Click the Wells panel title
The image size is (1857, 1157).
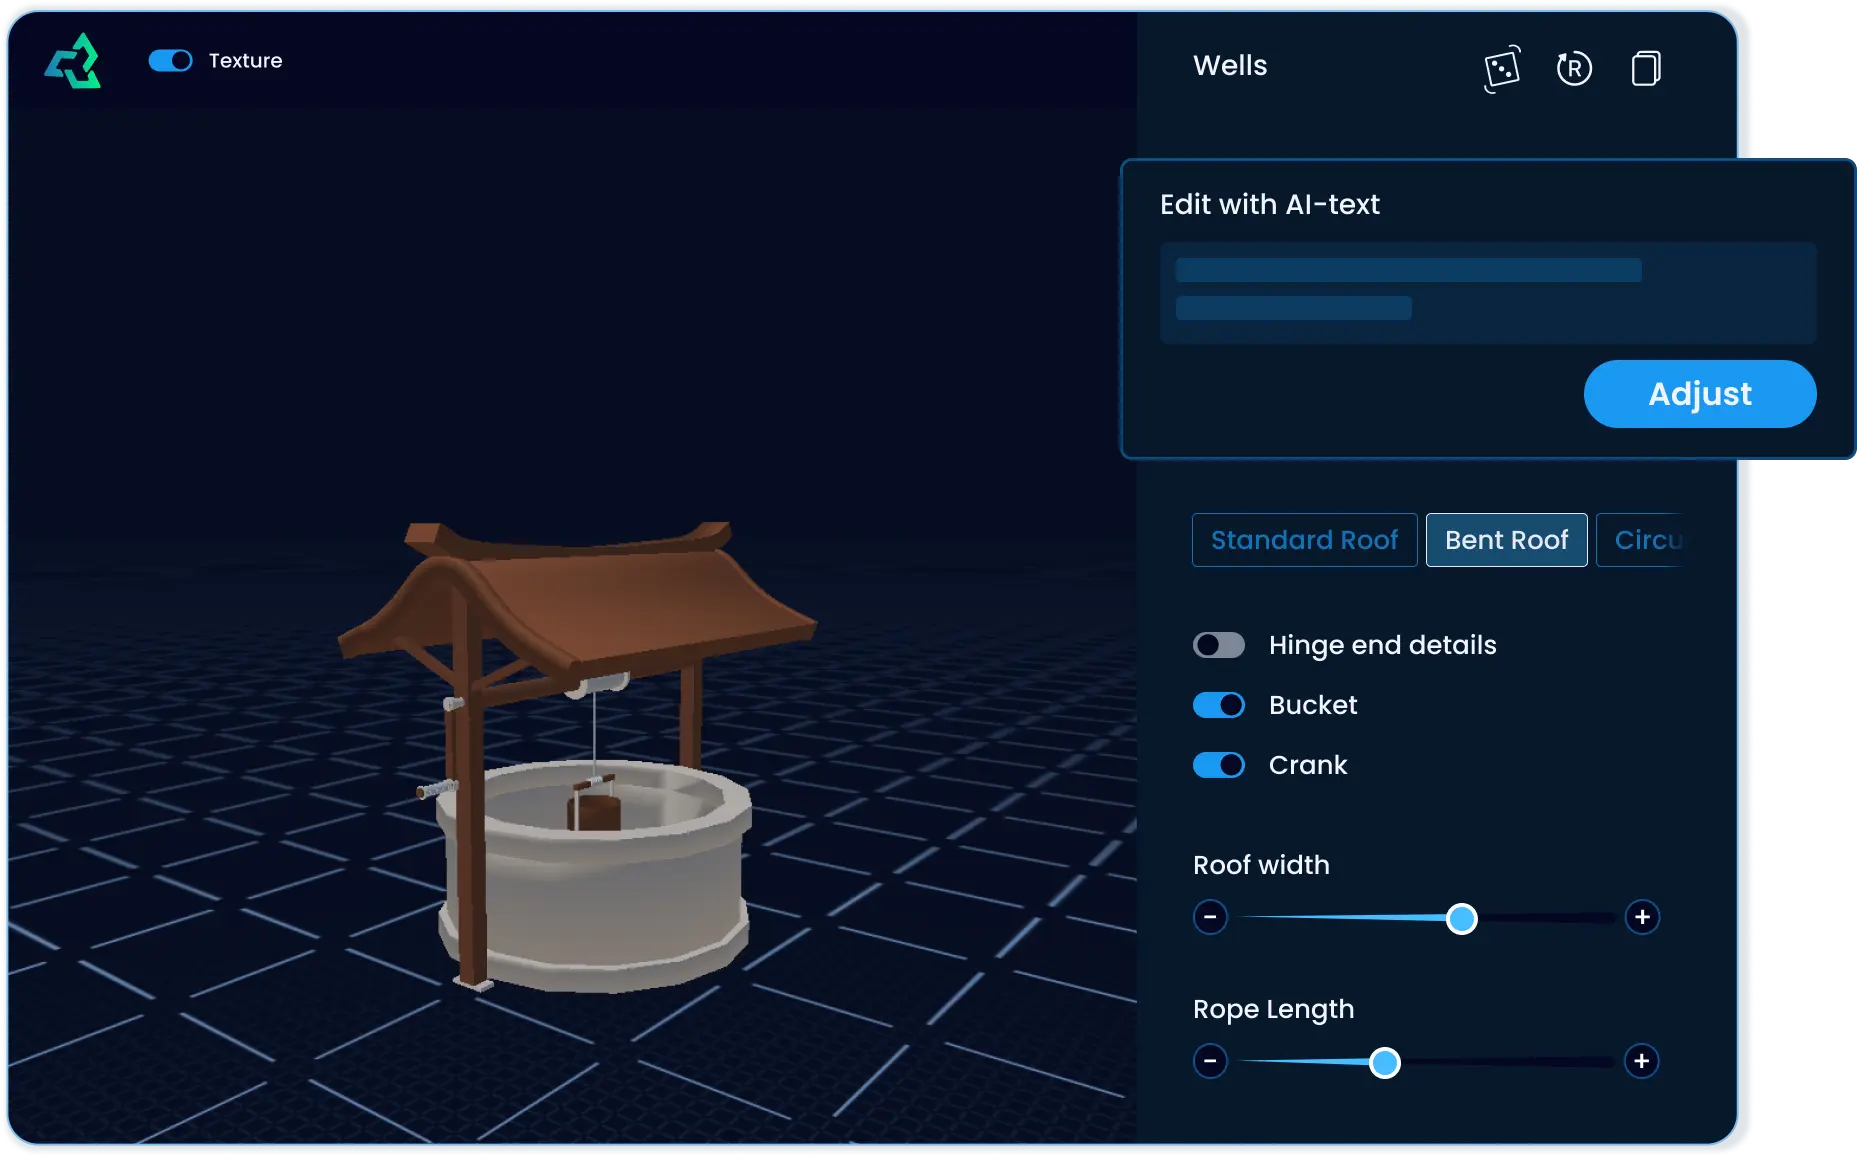[x=1230, y=66]
